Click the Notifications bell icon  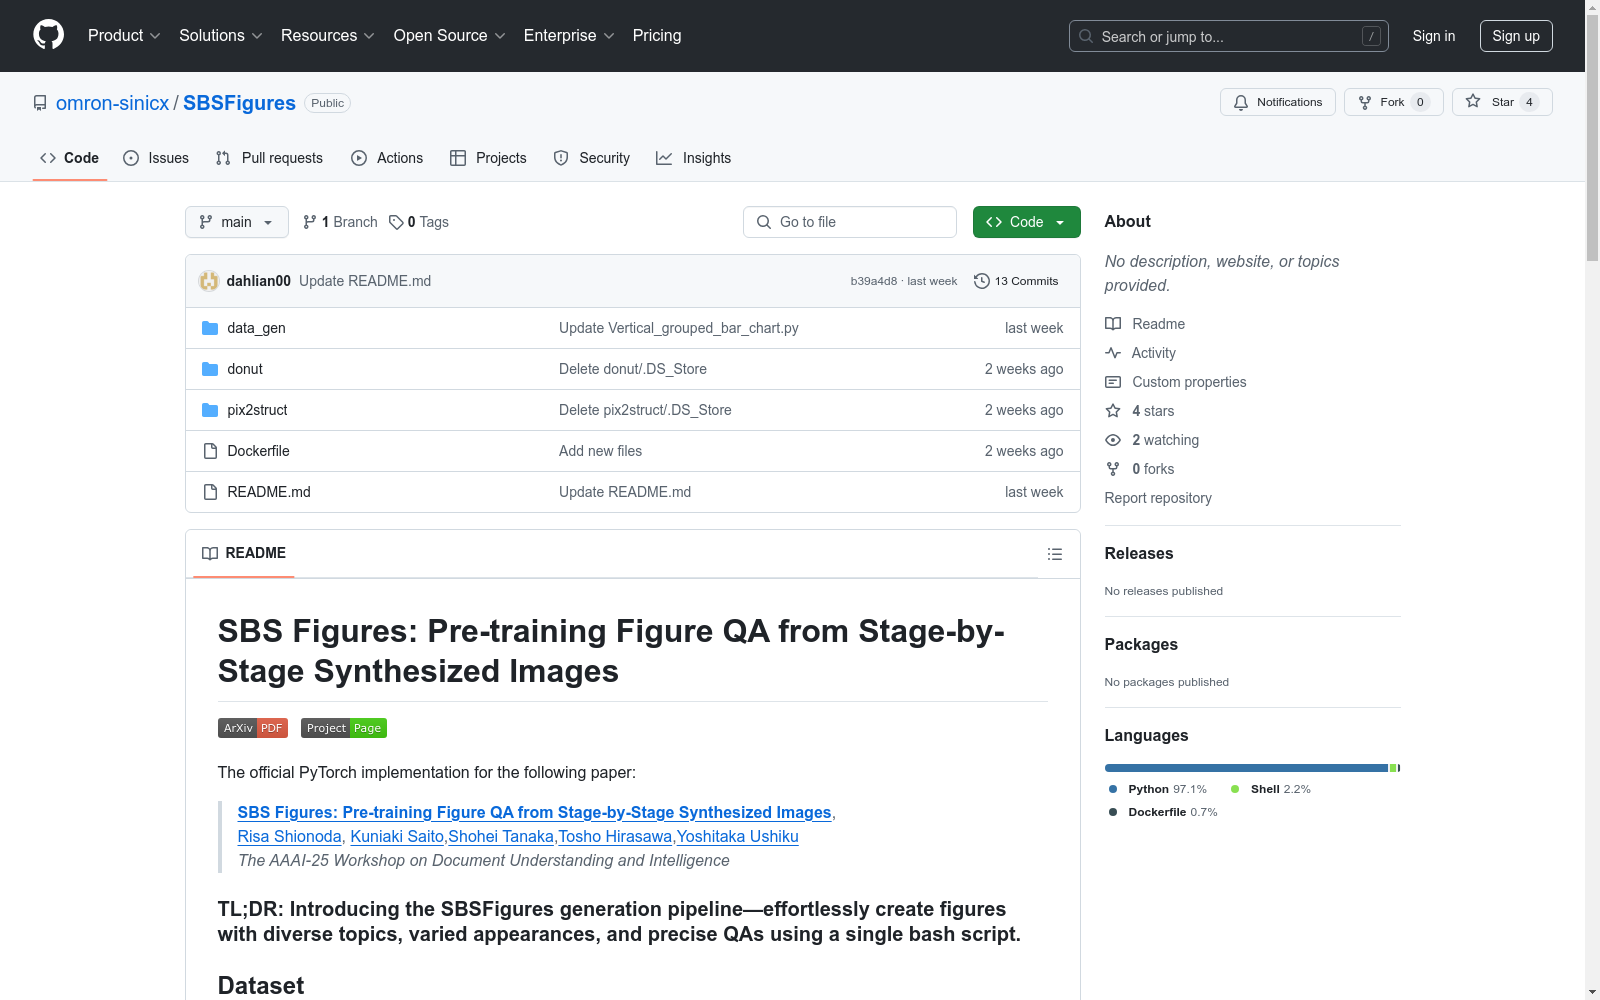pos(1241,102)
